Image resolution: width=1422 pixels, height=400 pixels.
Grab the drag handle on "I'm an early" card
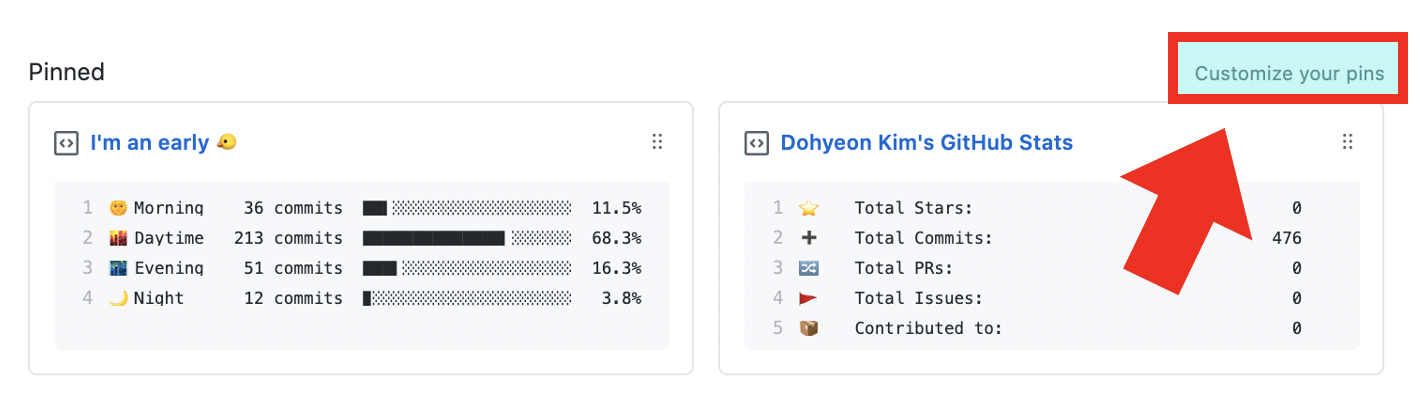[x=657, y=142]
